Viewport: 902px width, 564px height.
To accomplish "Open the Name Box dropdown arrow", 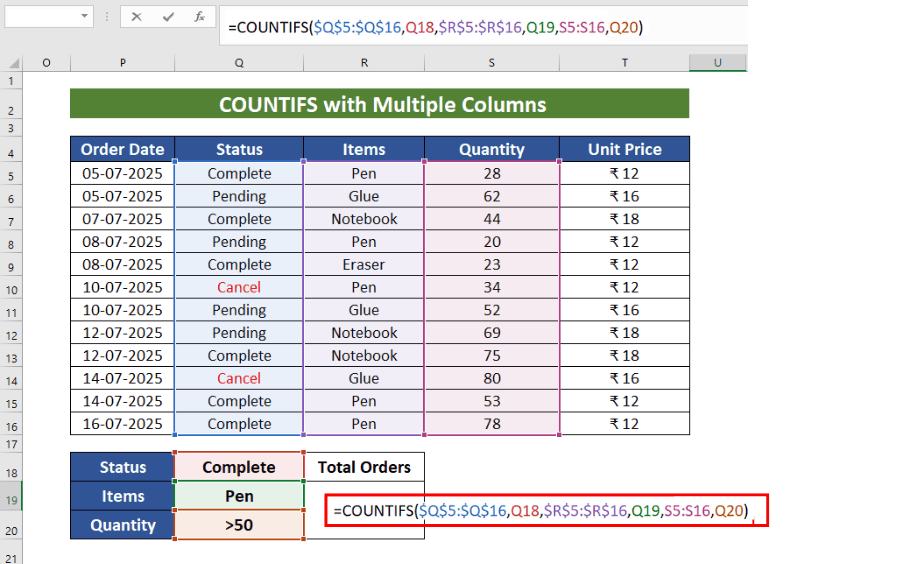I will pyautogui.click(x=84, y=16).
